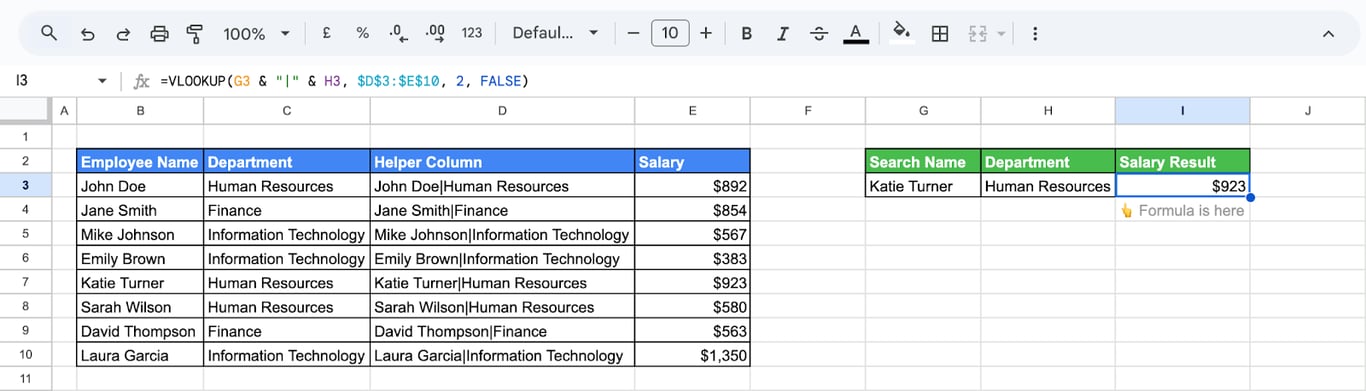The height and width of the screenshot is (391, 1366).
Task: Activate the paint format tool
Action: coord(195,33)
